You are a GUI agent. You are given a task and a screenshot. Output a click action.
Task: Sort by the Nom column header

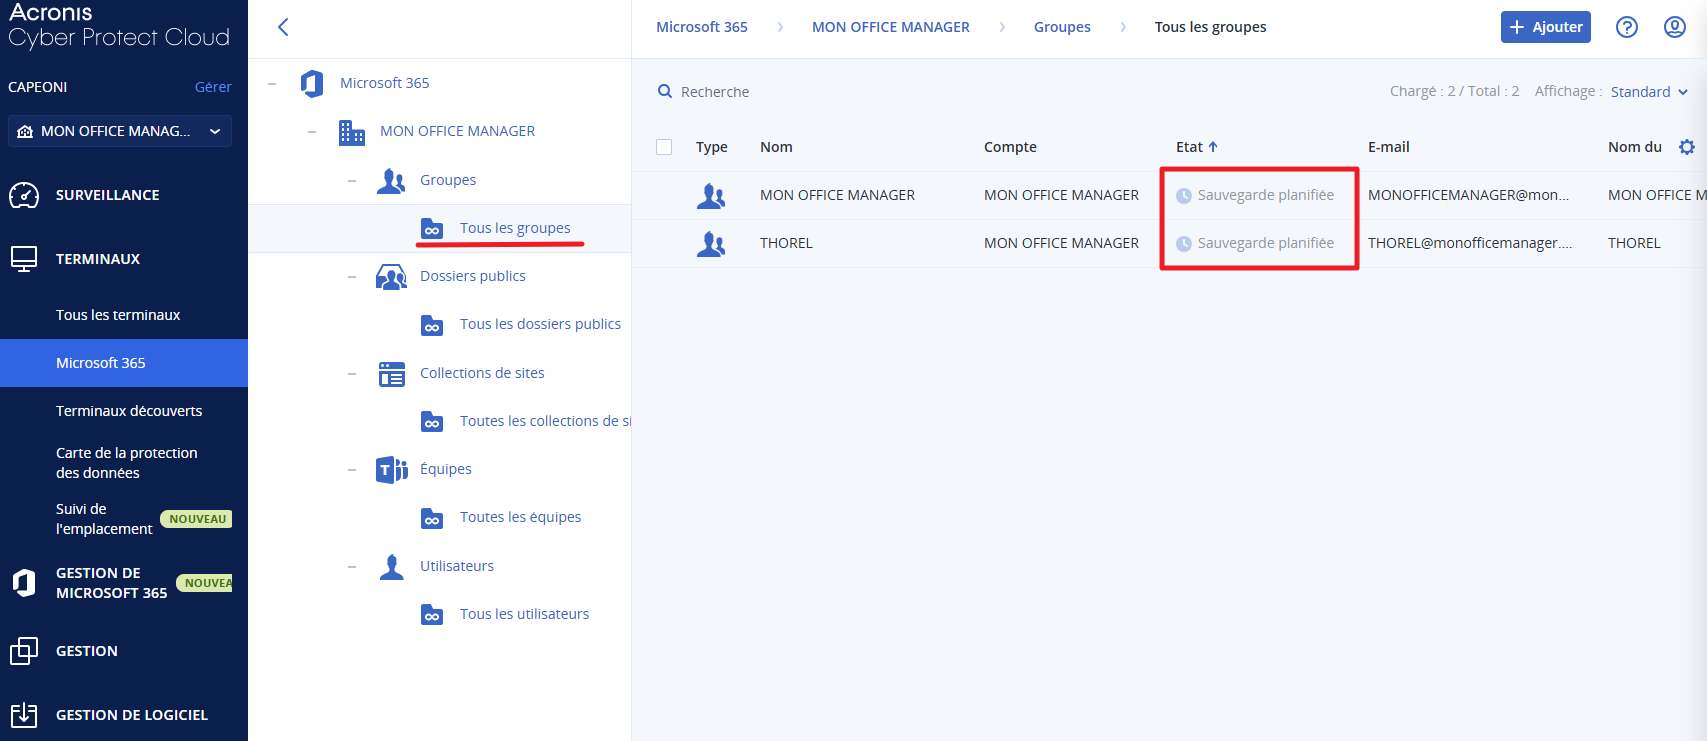point(776,147)
